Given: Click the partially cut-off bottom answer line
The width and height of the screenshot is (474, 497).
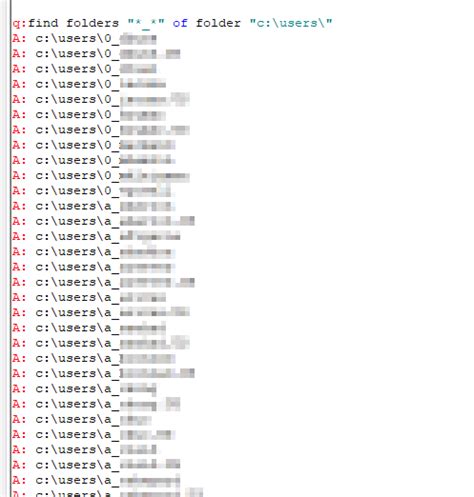Looking at the screenshot, I should click(107, 494).
